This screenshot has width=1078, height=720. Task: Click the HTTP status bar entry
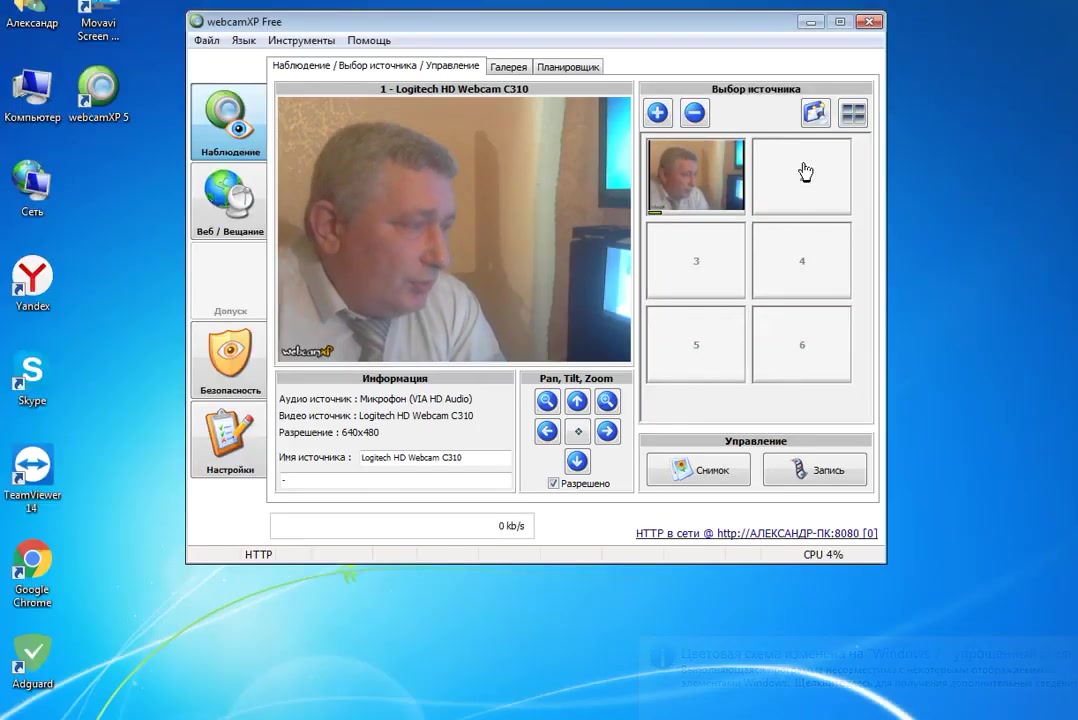[x=258, y=554]
